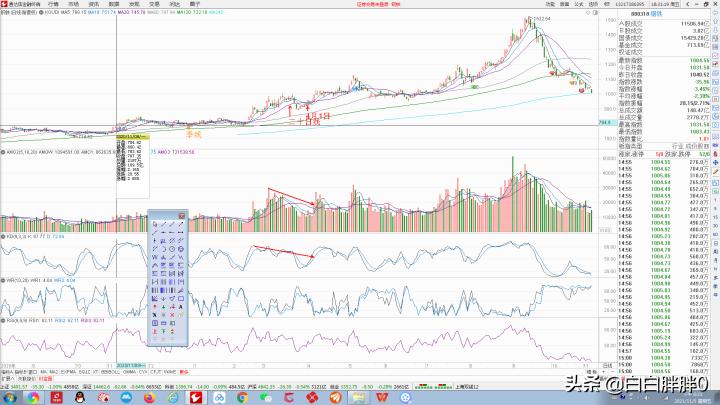This screenshot has height=405, width=720.
Task: Open QQ penguin from the taskbar
Action: (x=80, y=398)
